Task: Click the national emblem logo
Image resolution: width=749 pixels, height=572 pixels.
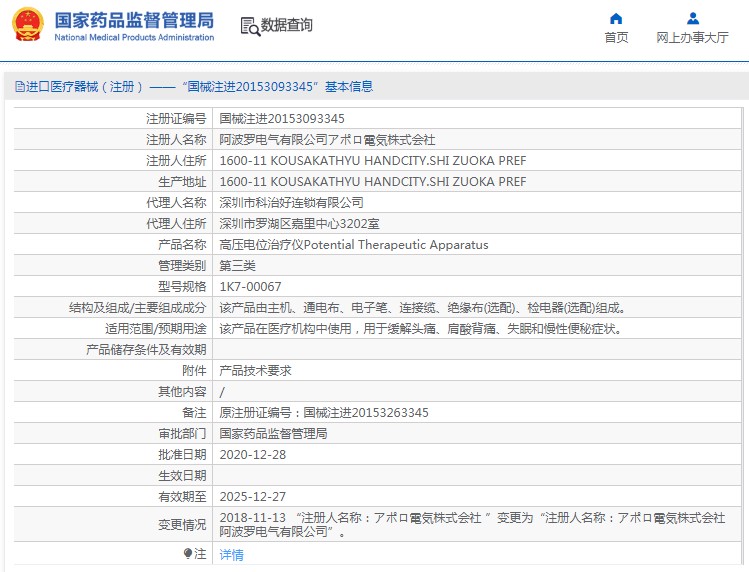Action: point(28,24)
